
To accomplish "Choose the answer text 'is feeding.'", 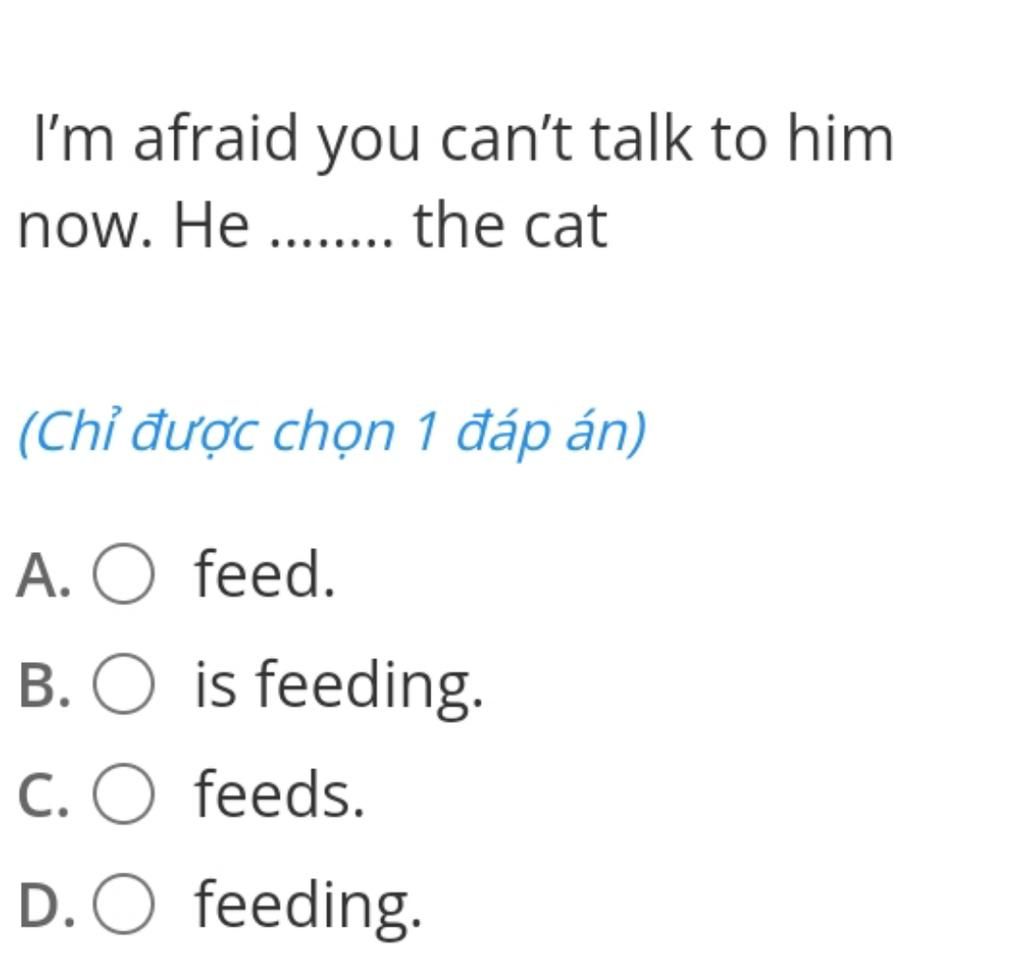I will [x=340, y=686].
